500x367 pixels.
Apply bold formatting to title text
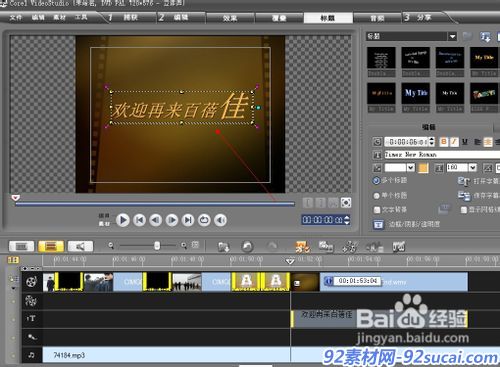coord(444,142)
